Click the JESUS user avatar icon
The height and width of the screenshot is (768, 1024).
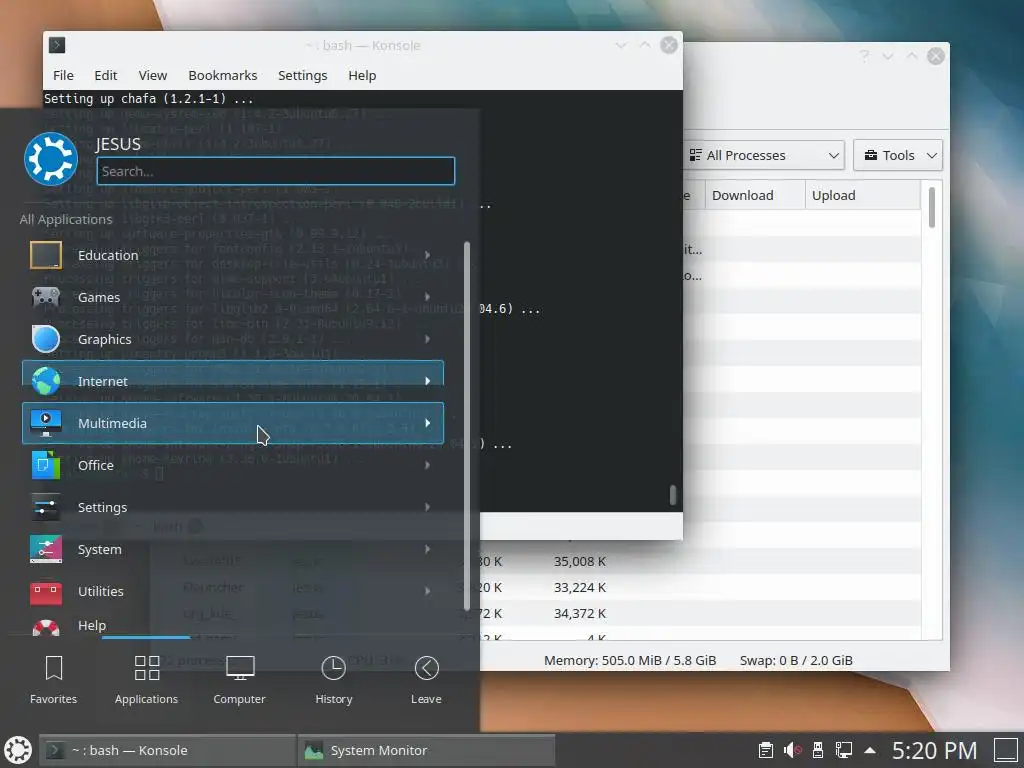(x=50, y=159)
